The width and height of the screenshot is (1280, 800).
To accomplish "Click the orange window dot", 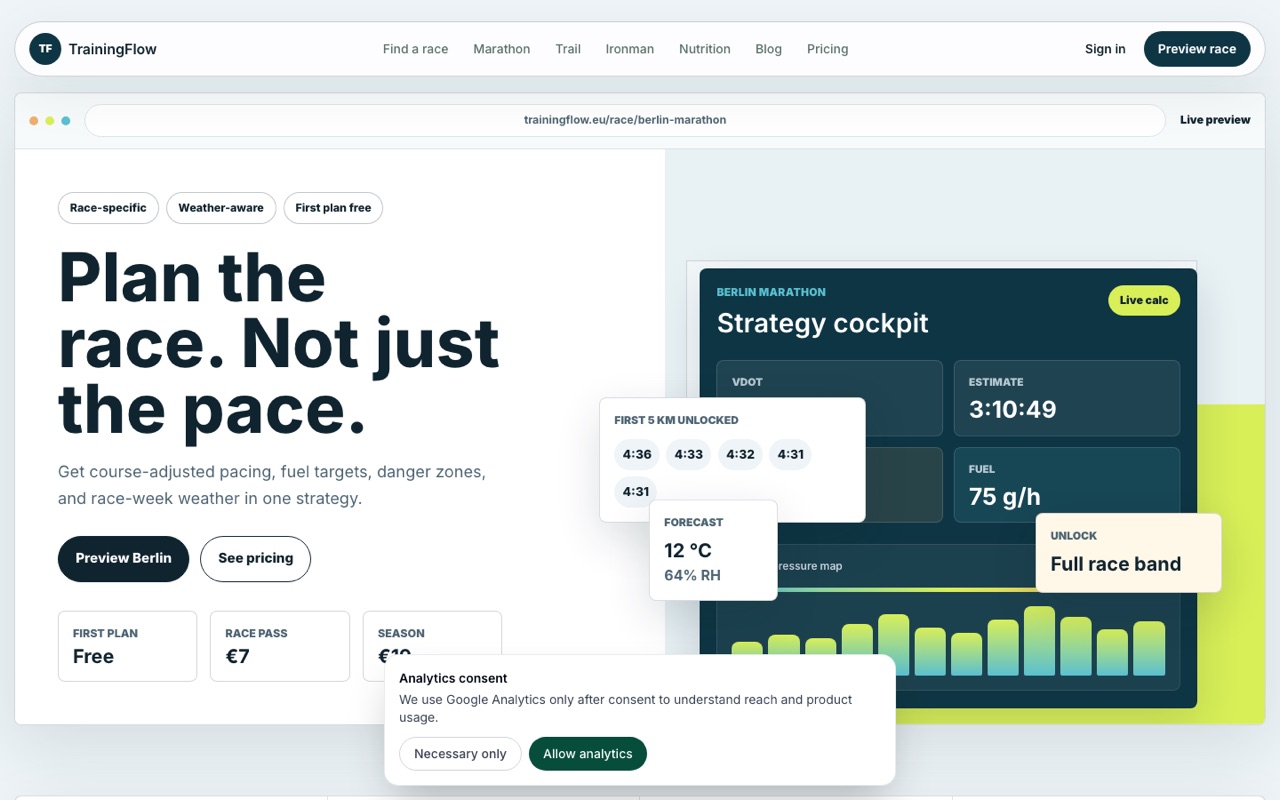I will click(x=34, y=121).
